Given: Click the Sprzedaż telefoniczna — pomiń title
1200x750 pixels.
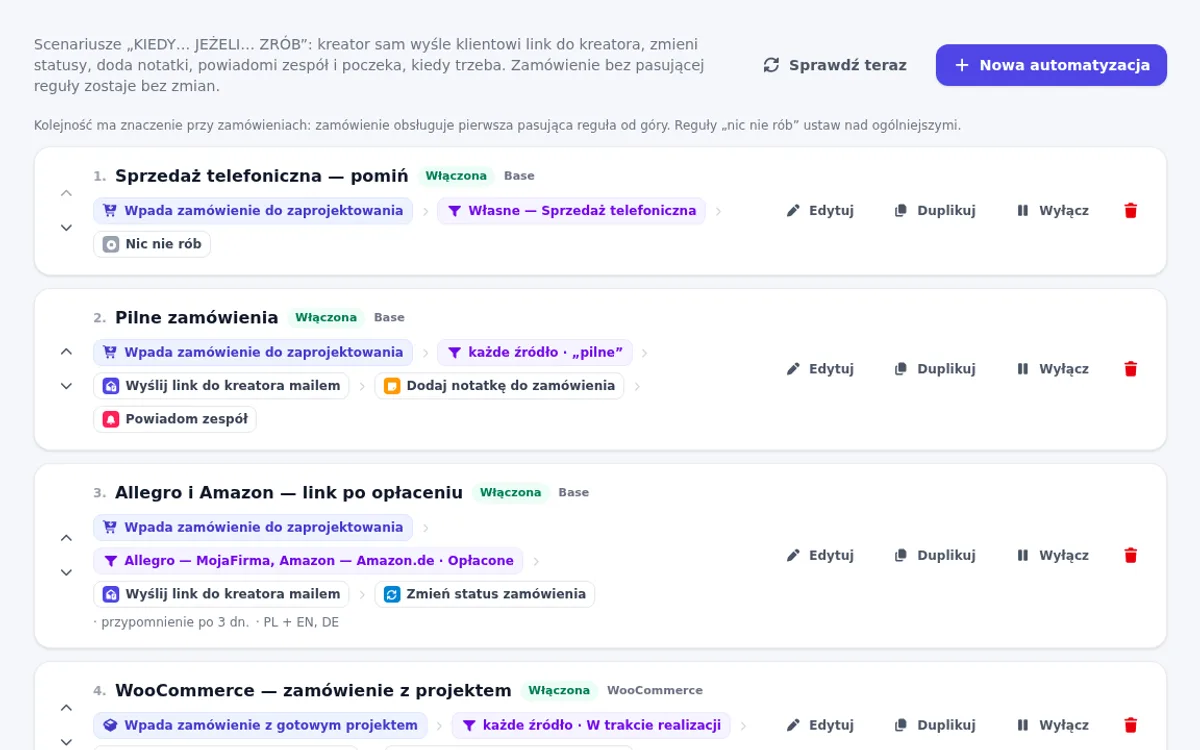Looking at the screenshot, I should coord(262,176).
